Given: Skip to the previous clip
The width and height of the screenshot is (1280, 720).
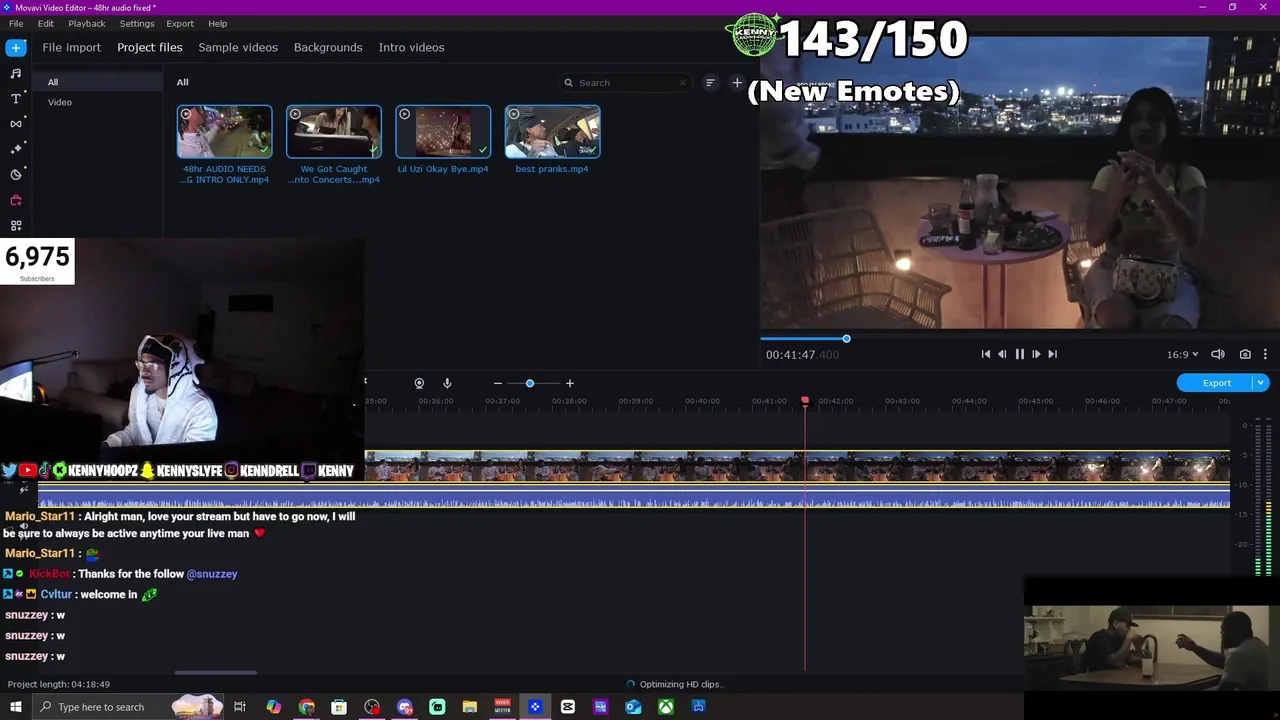Looking at the screenshot, I should 986,354.
